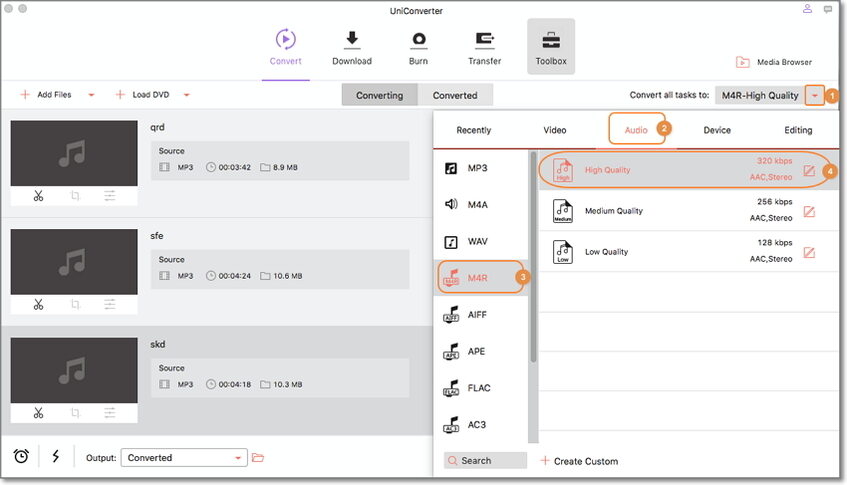The height and width of the screenshot is (485, 847).
Task: Choose M4A format in the list
Action: click(x=481, y=204)
